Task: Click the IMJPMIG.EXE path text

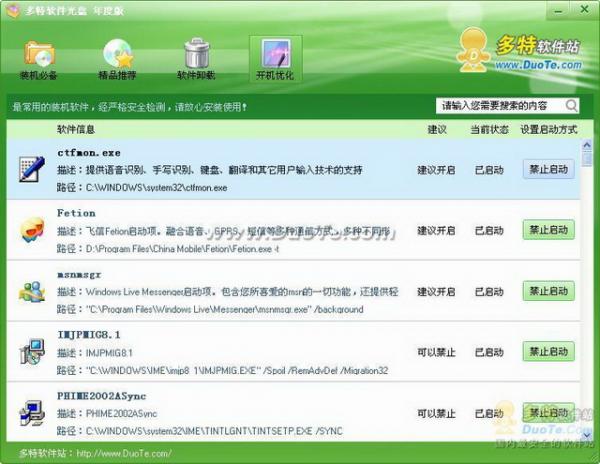Action: click(237, 370)
